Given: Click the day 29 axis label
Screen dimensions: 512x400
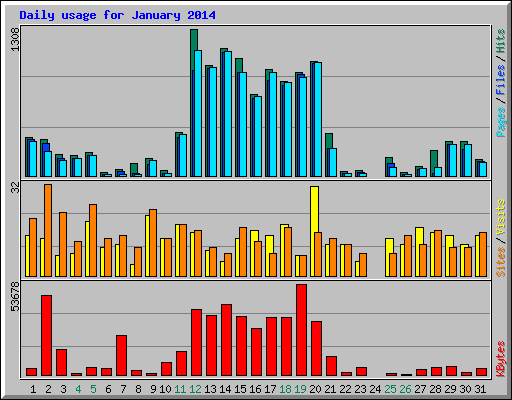Looking at the screenshot, I should click(x=450, y=389).
